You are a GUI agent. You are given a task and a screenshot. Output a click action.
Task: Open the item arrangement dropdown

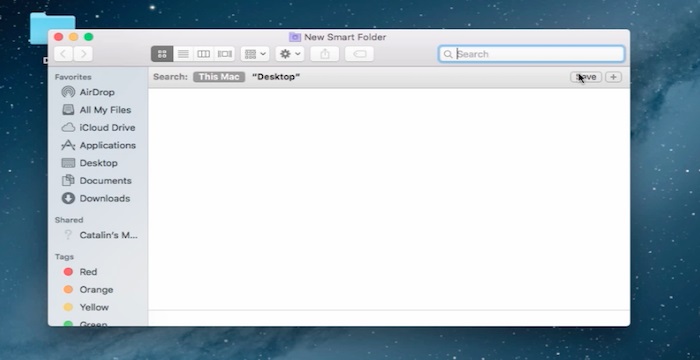click(255, 54)
